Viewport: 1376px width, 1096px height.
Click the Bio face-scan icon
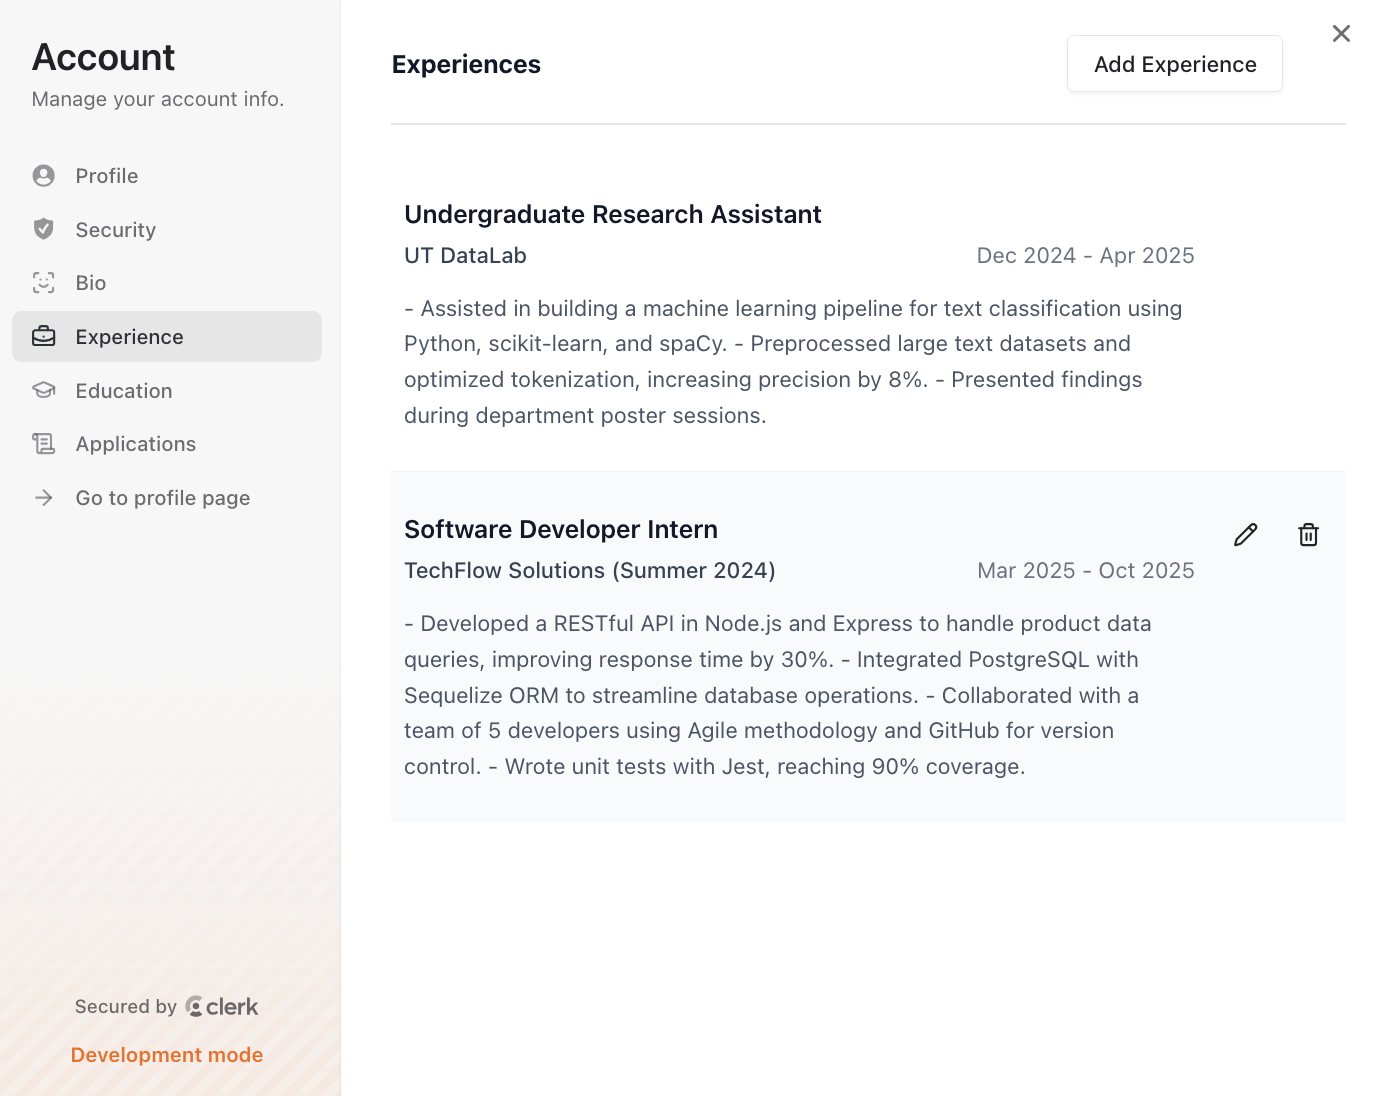(43, 283)
